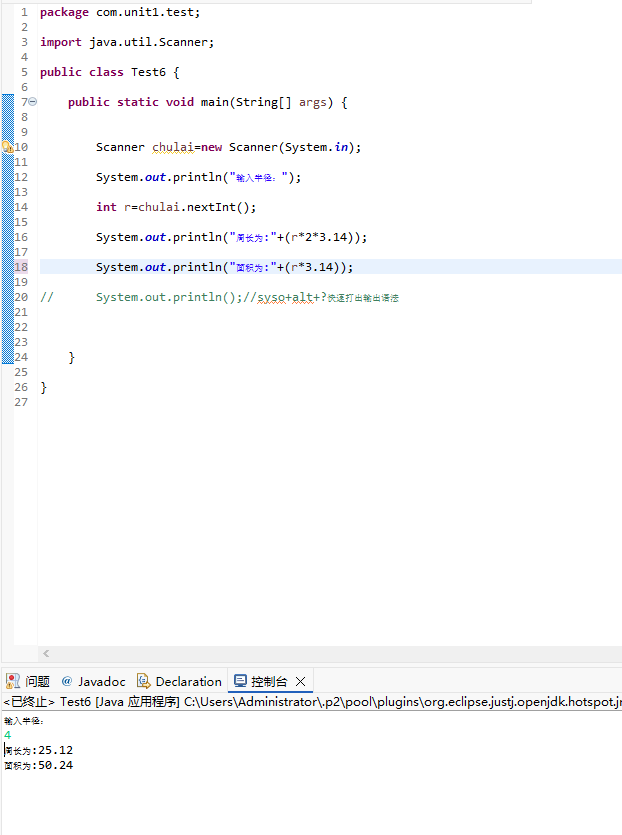Click the console input value 4
The height and width of the screenshot is (835, 622).
click(8, 735)
